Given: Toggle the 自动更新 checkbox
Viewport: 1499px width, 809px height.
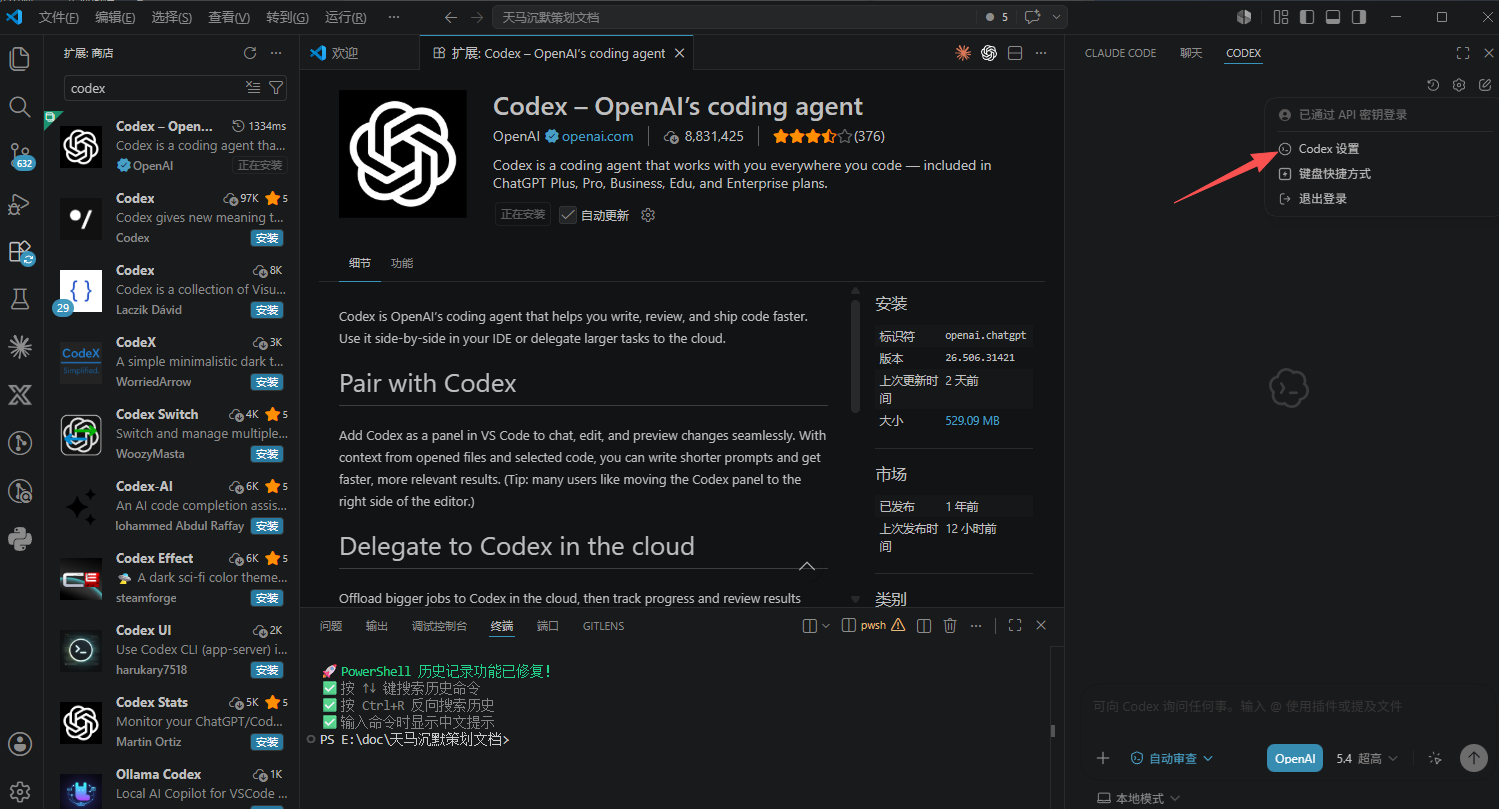Looking at the screenshot, I should (568, 215).
